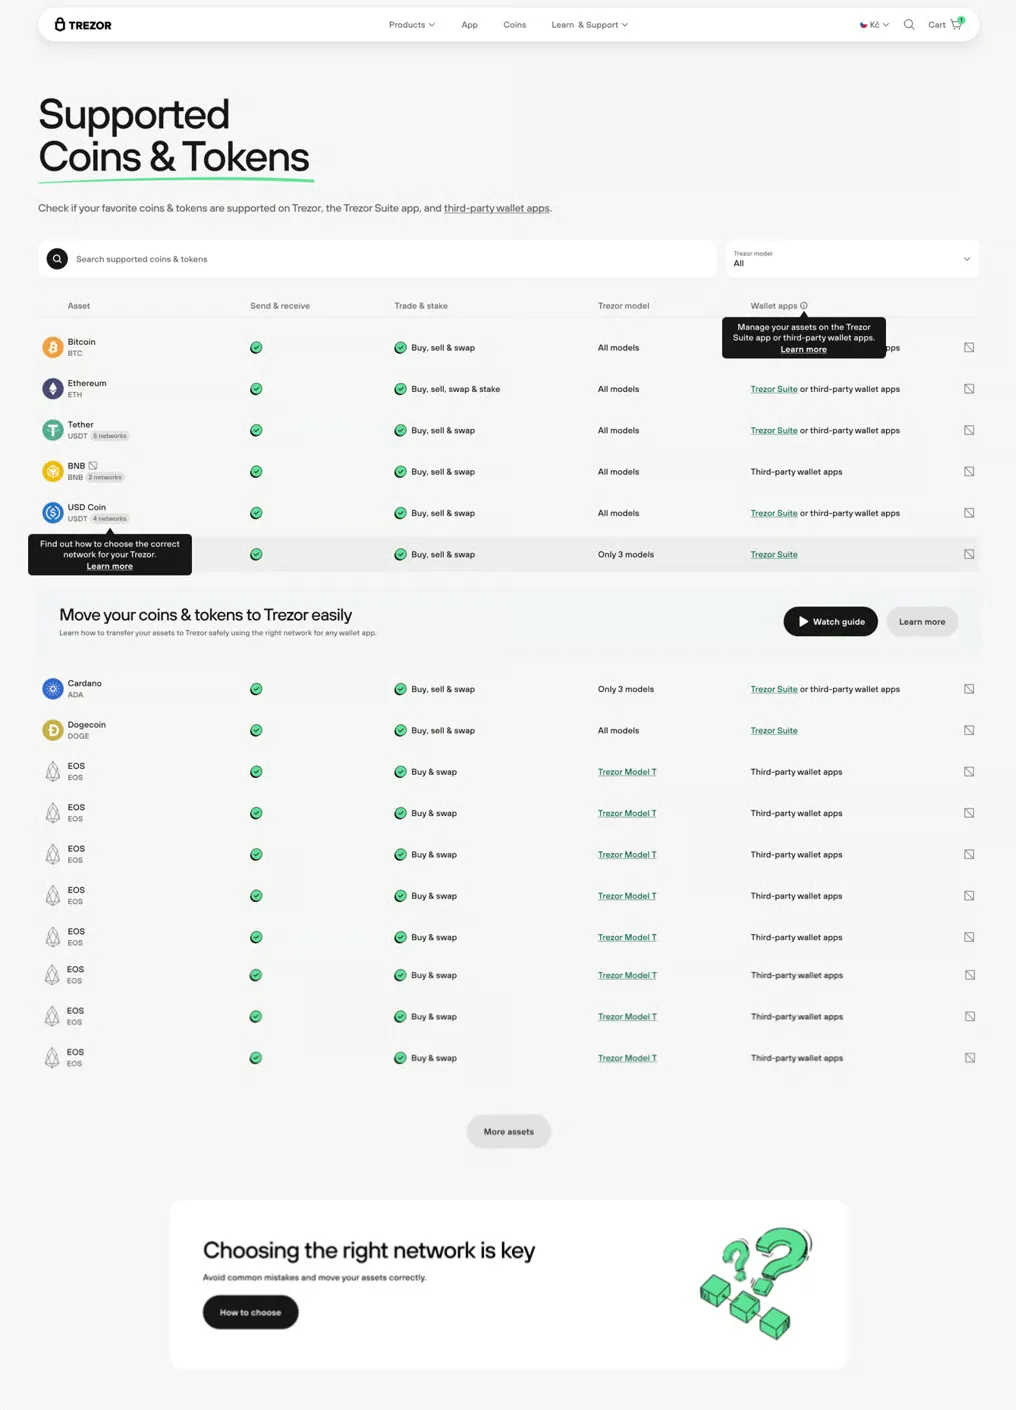Image resolution: width=1016 pixels, height=1410 pixels.
Task: Open the Coins menu item
Action: pos(515,25)
